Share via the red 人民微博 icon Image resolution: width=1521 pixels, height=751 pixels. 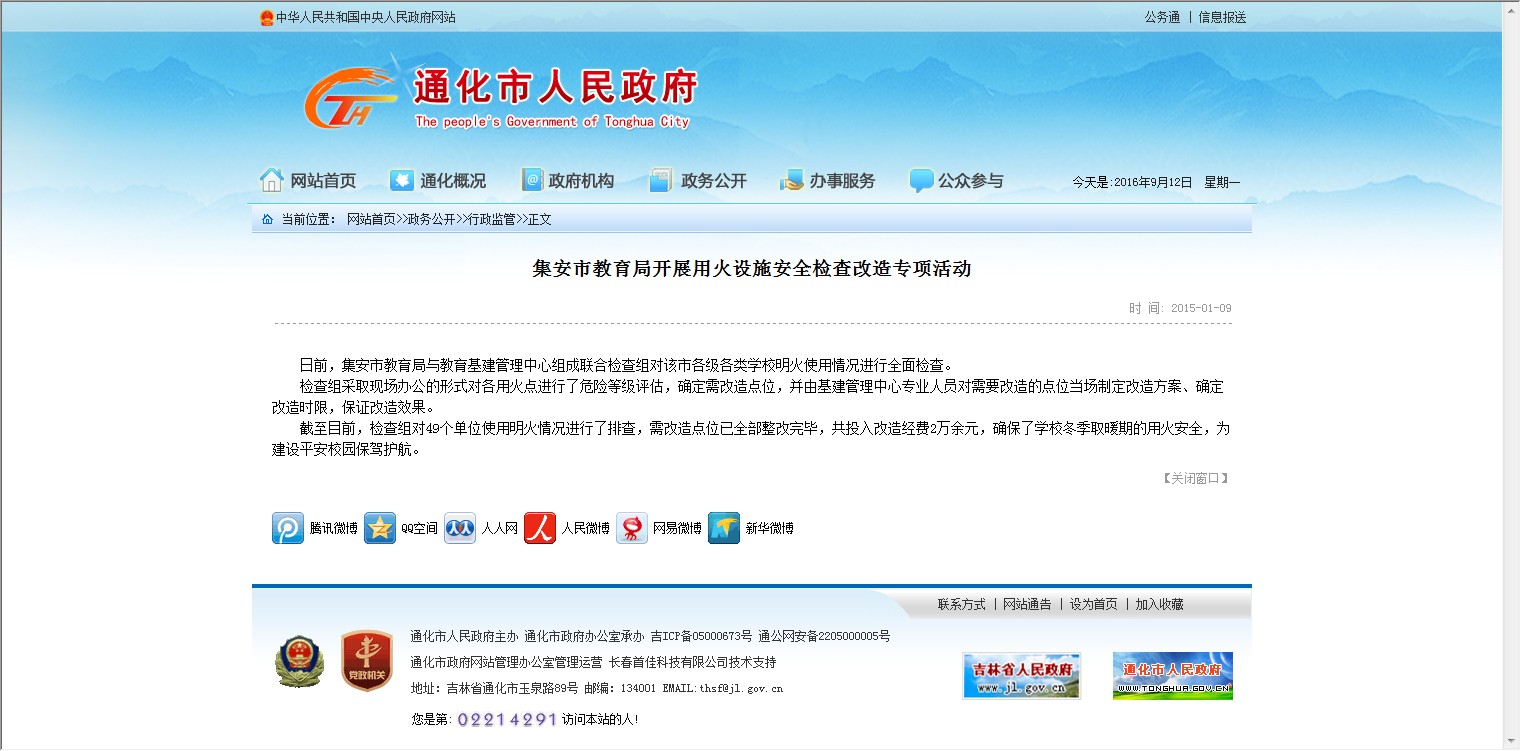click(x=540, y=528)
